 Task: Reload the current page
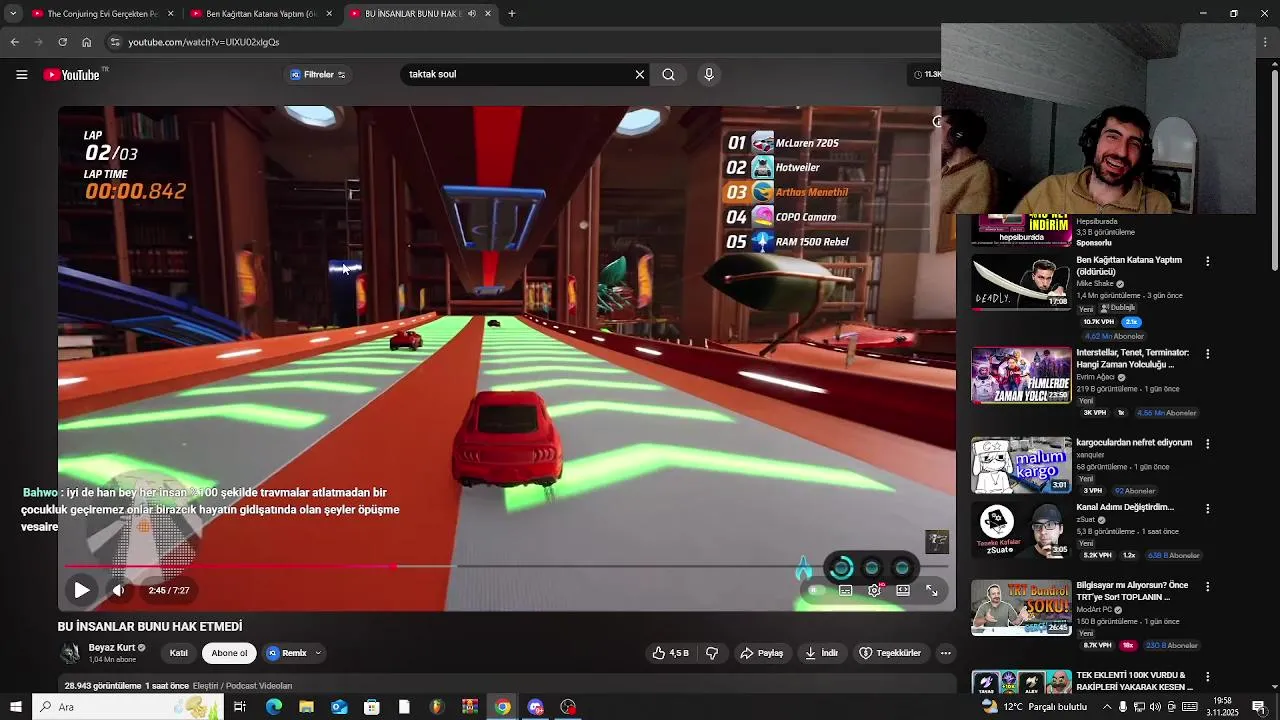pyautogui.click(x=62, y=42)
